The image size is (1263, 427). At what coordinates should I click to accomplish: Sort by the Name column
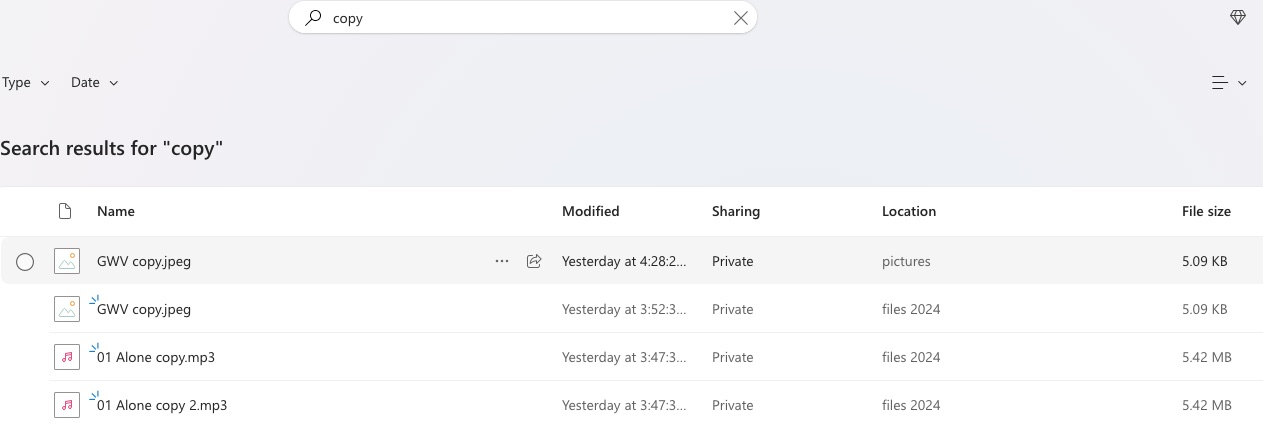(x=116, y=211)
